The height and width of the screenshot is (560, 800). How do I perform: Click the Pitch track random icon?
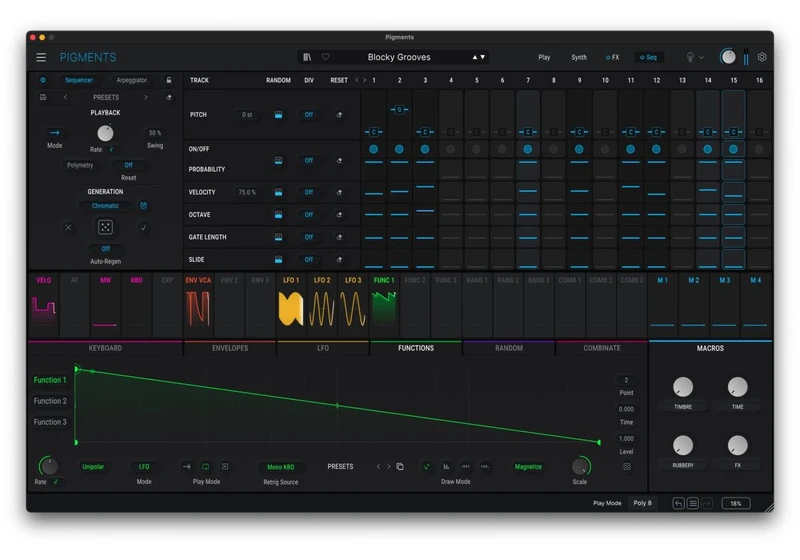pyautogui.click(x=279, y=115)
